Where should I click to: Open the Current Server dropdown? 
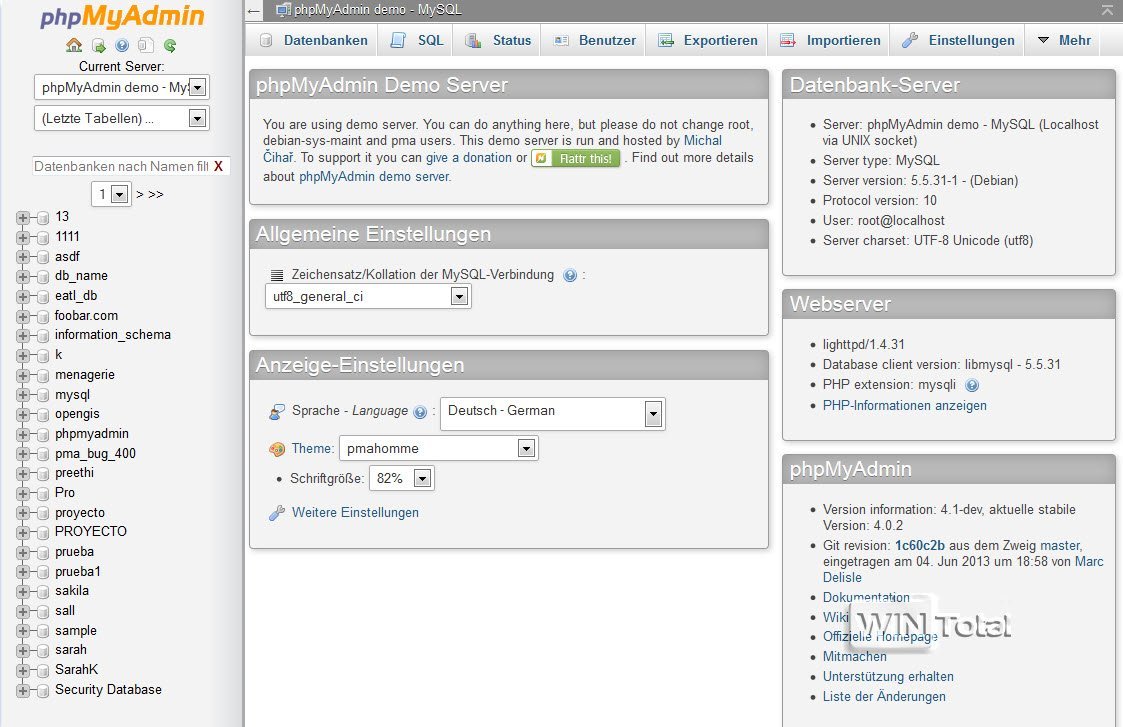pos(122,87)
